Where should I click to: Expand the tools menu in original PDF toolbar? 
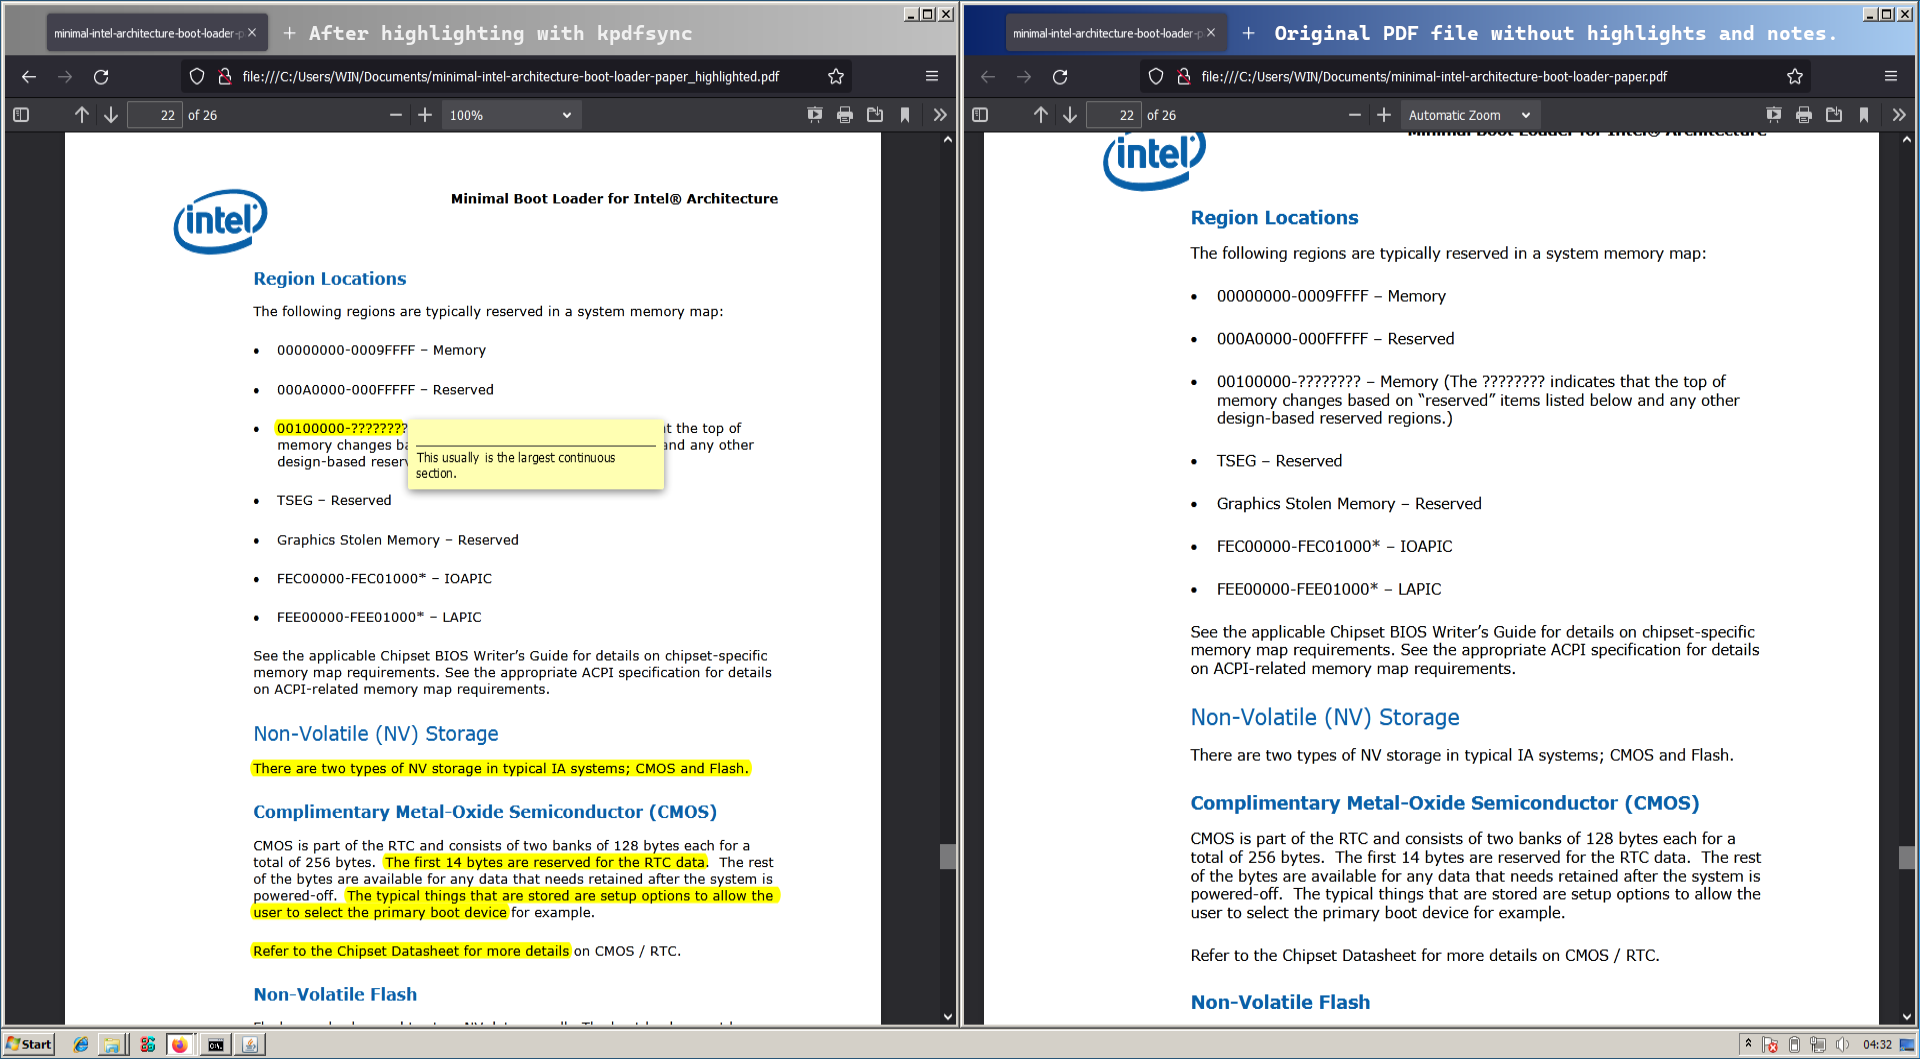tap(1899, 115)
